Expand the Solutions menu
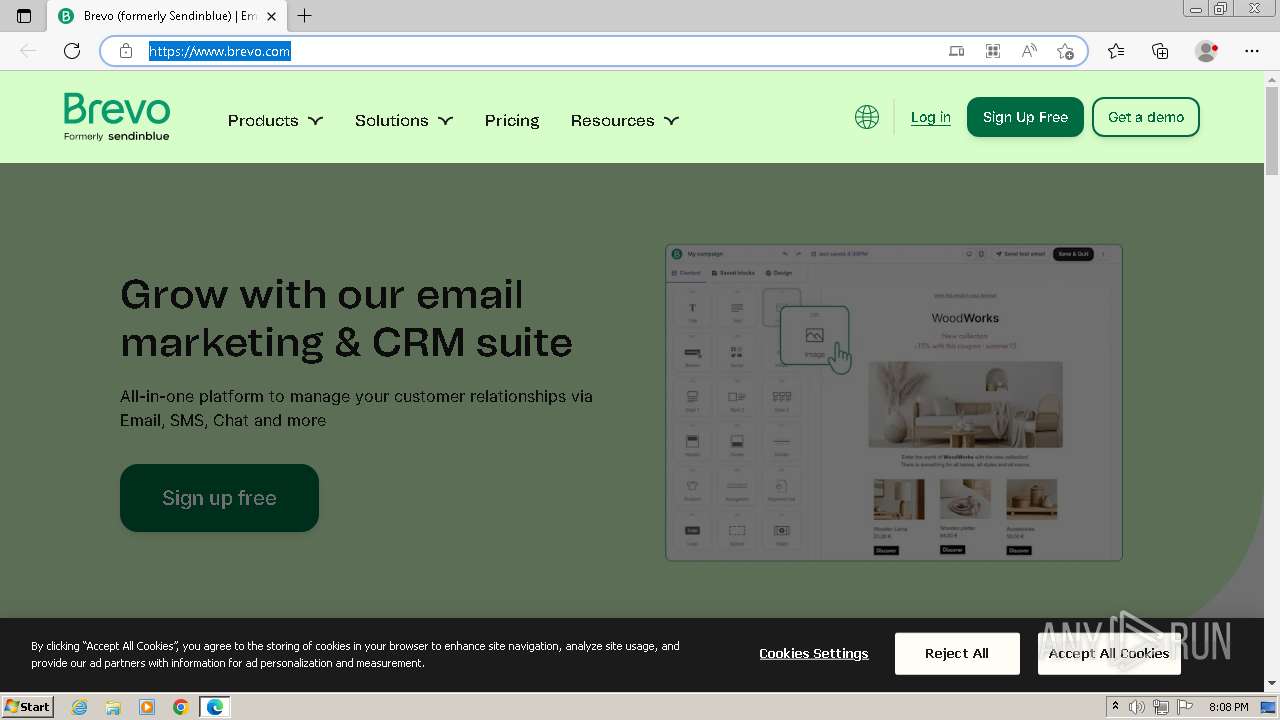 pyautogui.click(x=404, y=120)
